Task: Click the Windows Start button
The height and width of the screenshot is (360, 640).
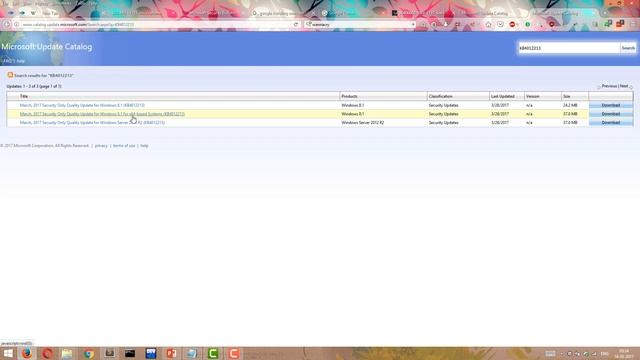Action: tap(8, 353)
